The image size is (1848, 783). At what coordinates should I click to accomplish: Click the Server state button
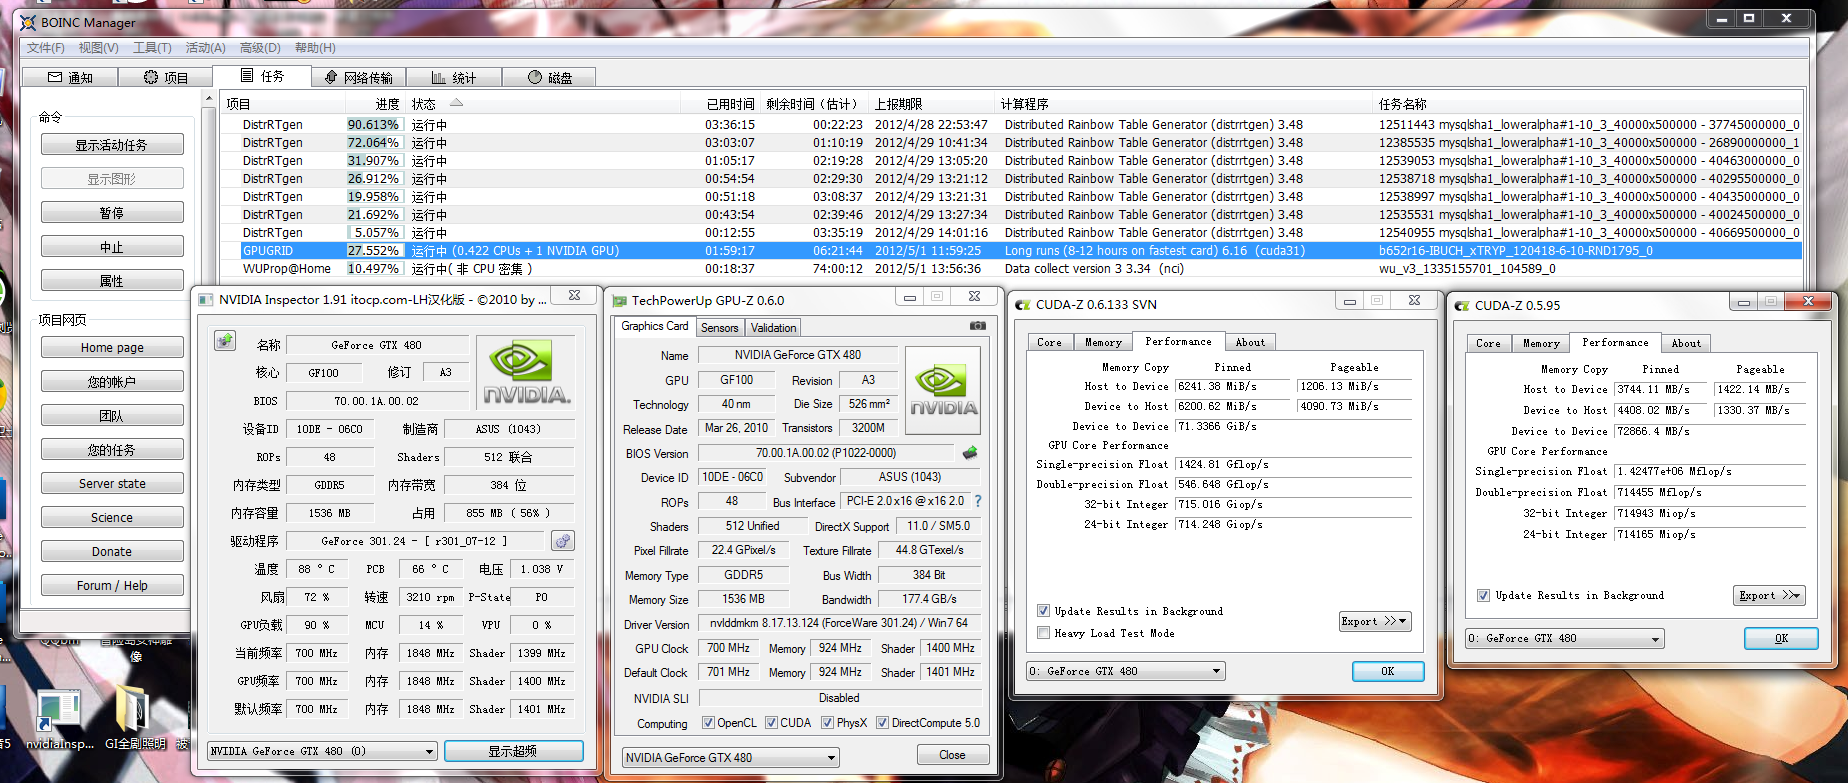112,484
